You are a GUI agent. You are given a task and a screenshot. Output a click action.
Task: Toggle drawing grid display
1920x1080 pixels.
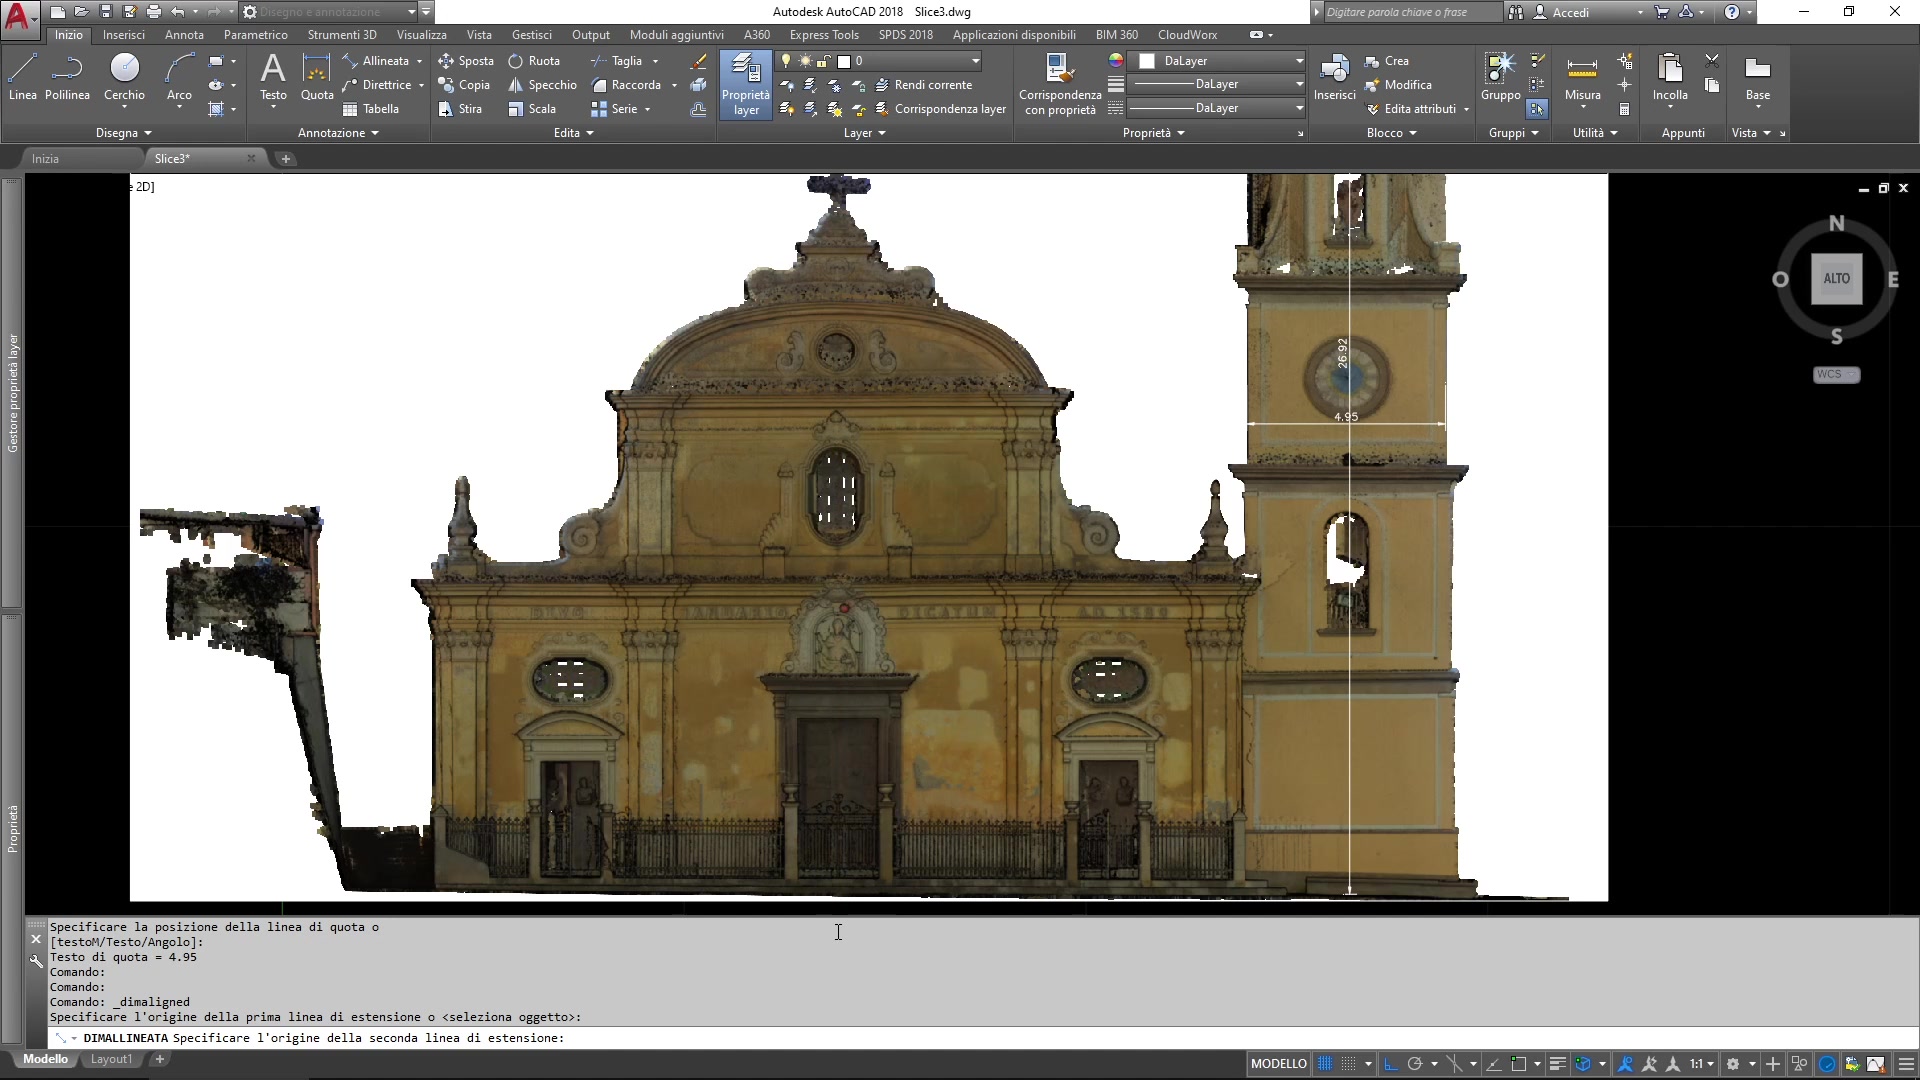pyautogui.click(x=1325, y=1064)
